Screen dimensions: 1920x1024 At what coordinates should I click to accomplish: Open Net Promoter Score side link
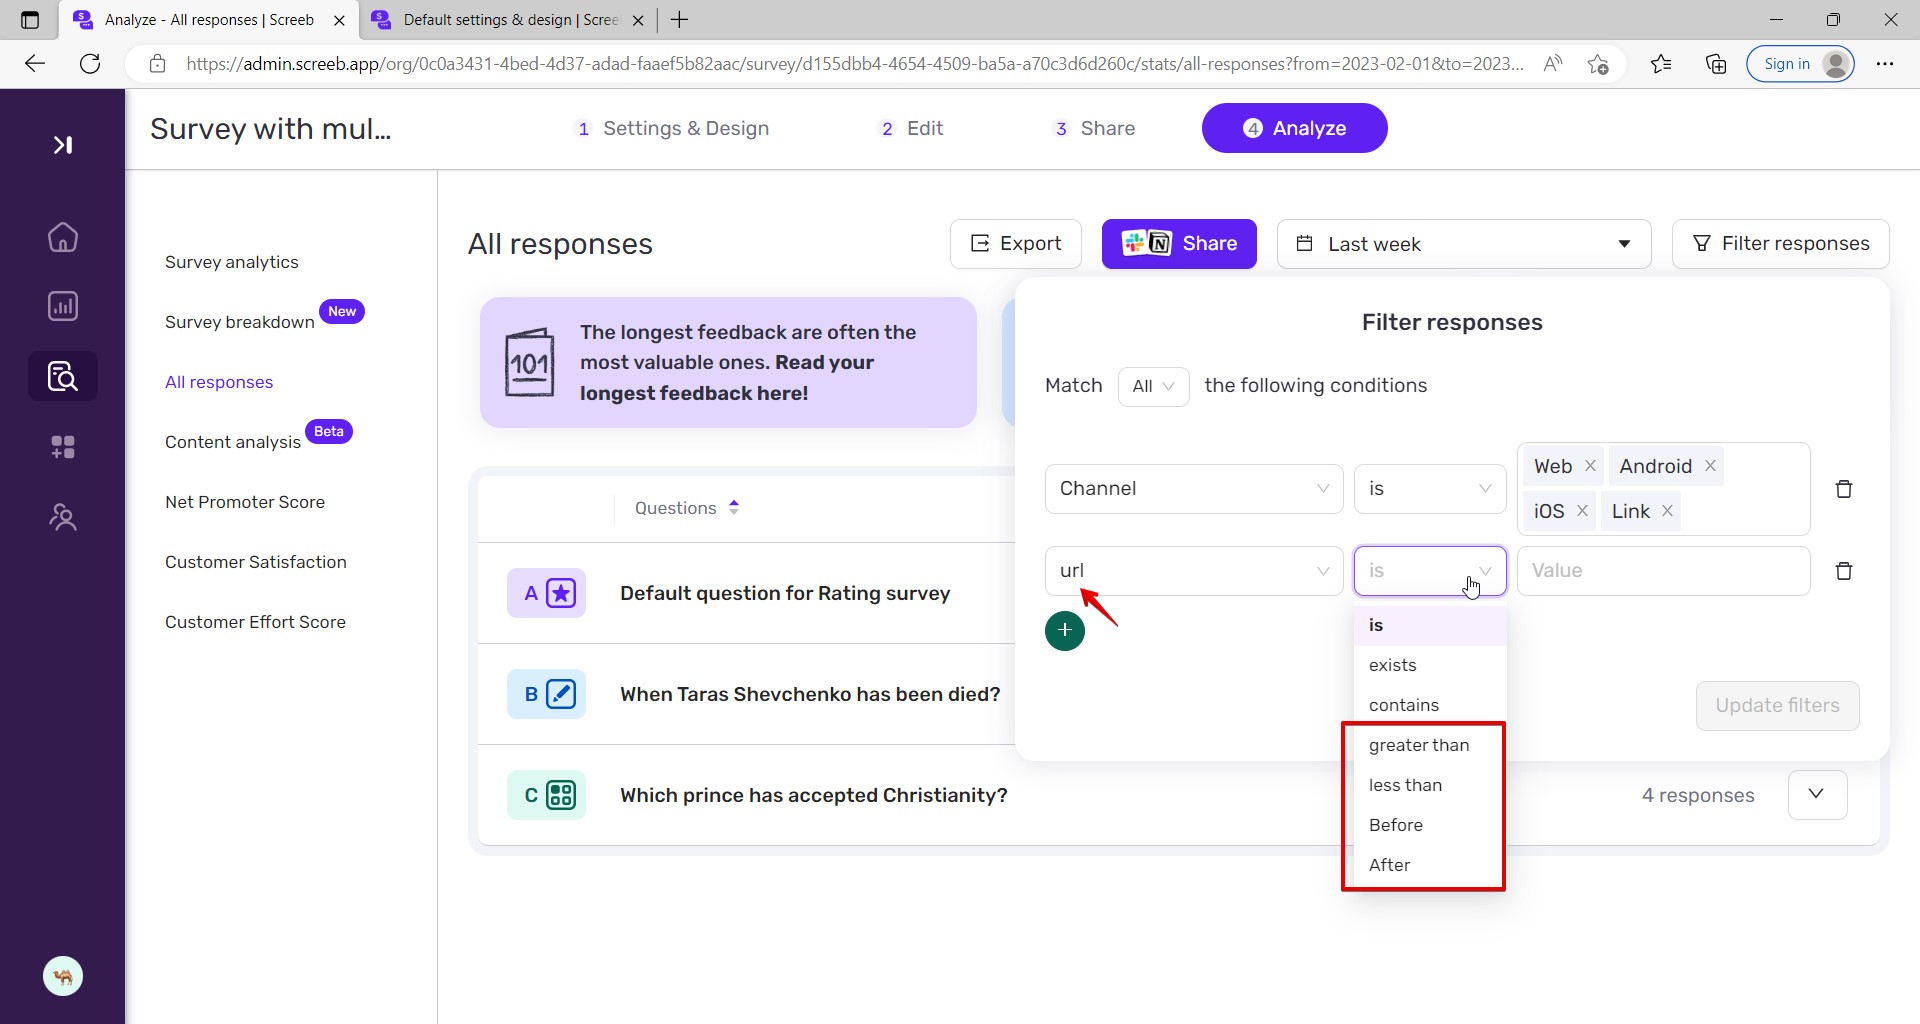pos(245,502)
